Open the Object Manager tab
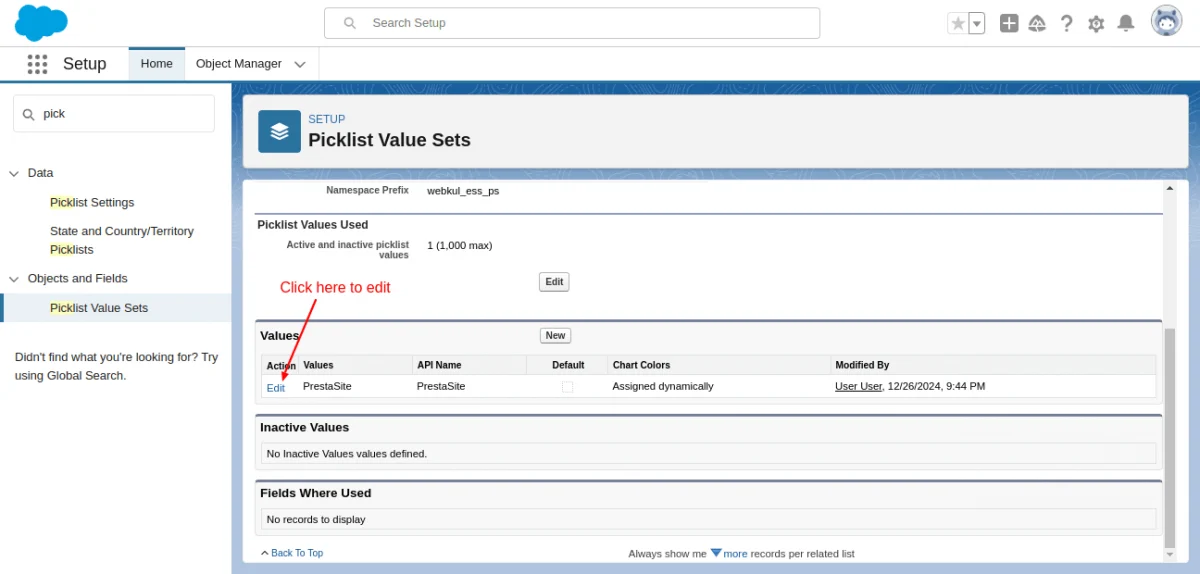 coord(238,63)
